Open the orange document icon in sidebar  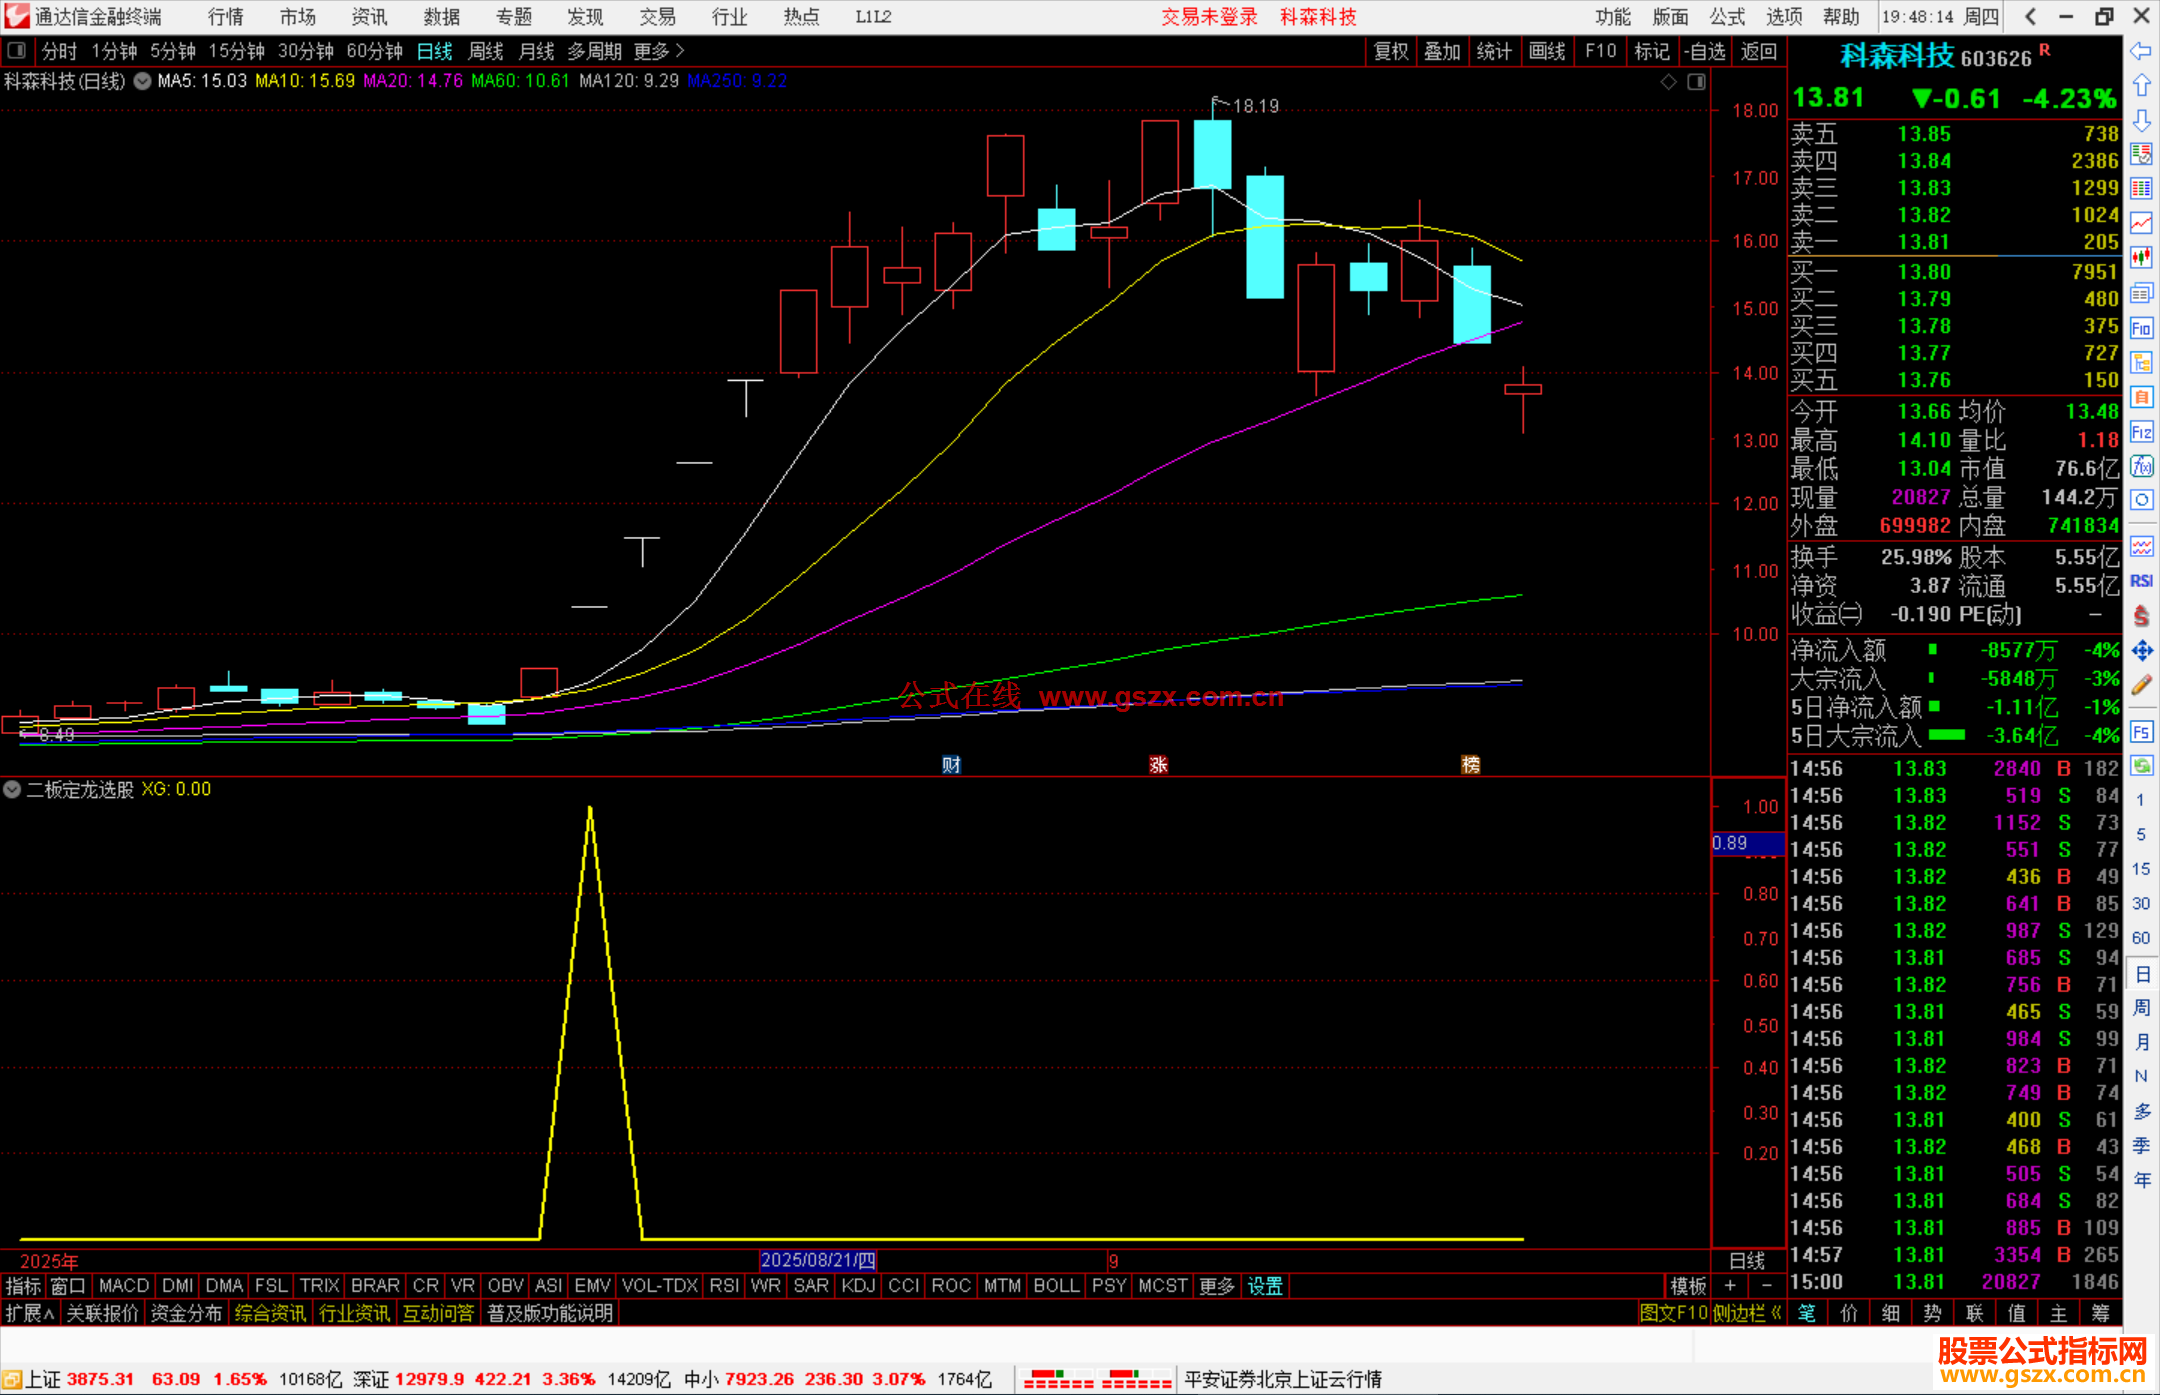[x=2141, y=397]
